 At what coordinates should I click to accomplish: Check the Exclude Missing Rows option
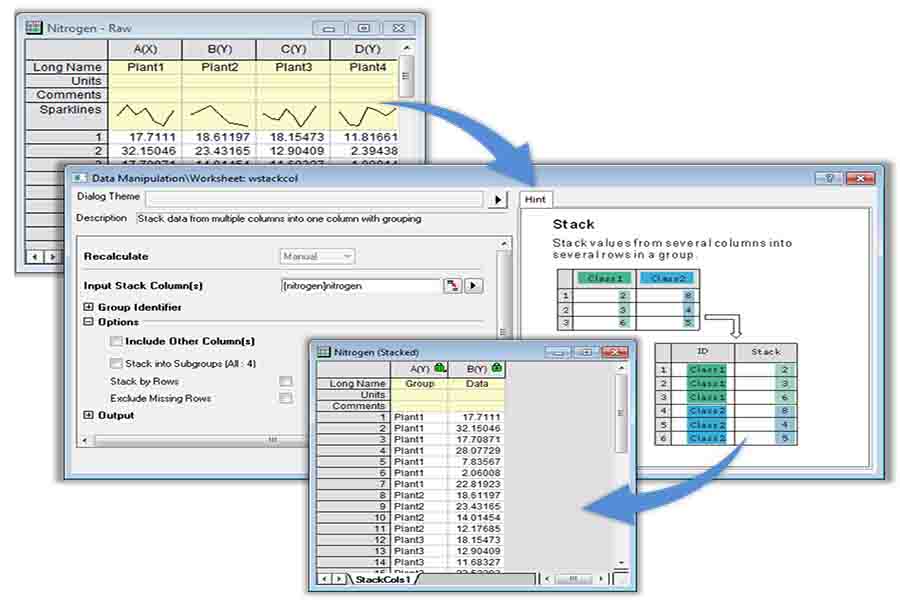[x=285, y=398]
